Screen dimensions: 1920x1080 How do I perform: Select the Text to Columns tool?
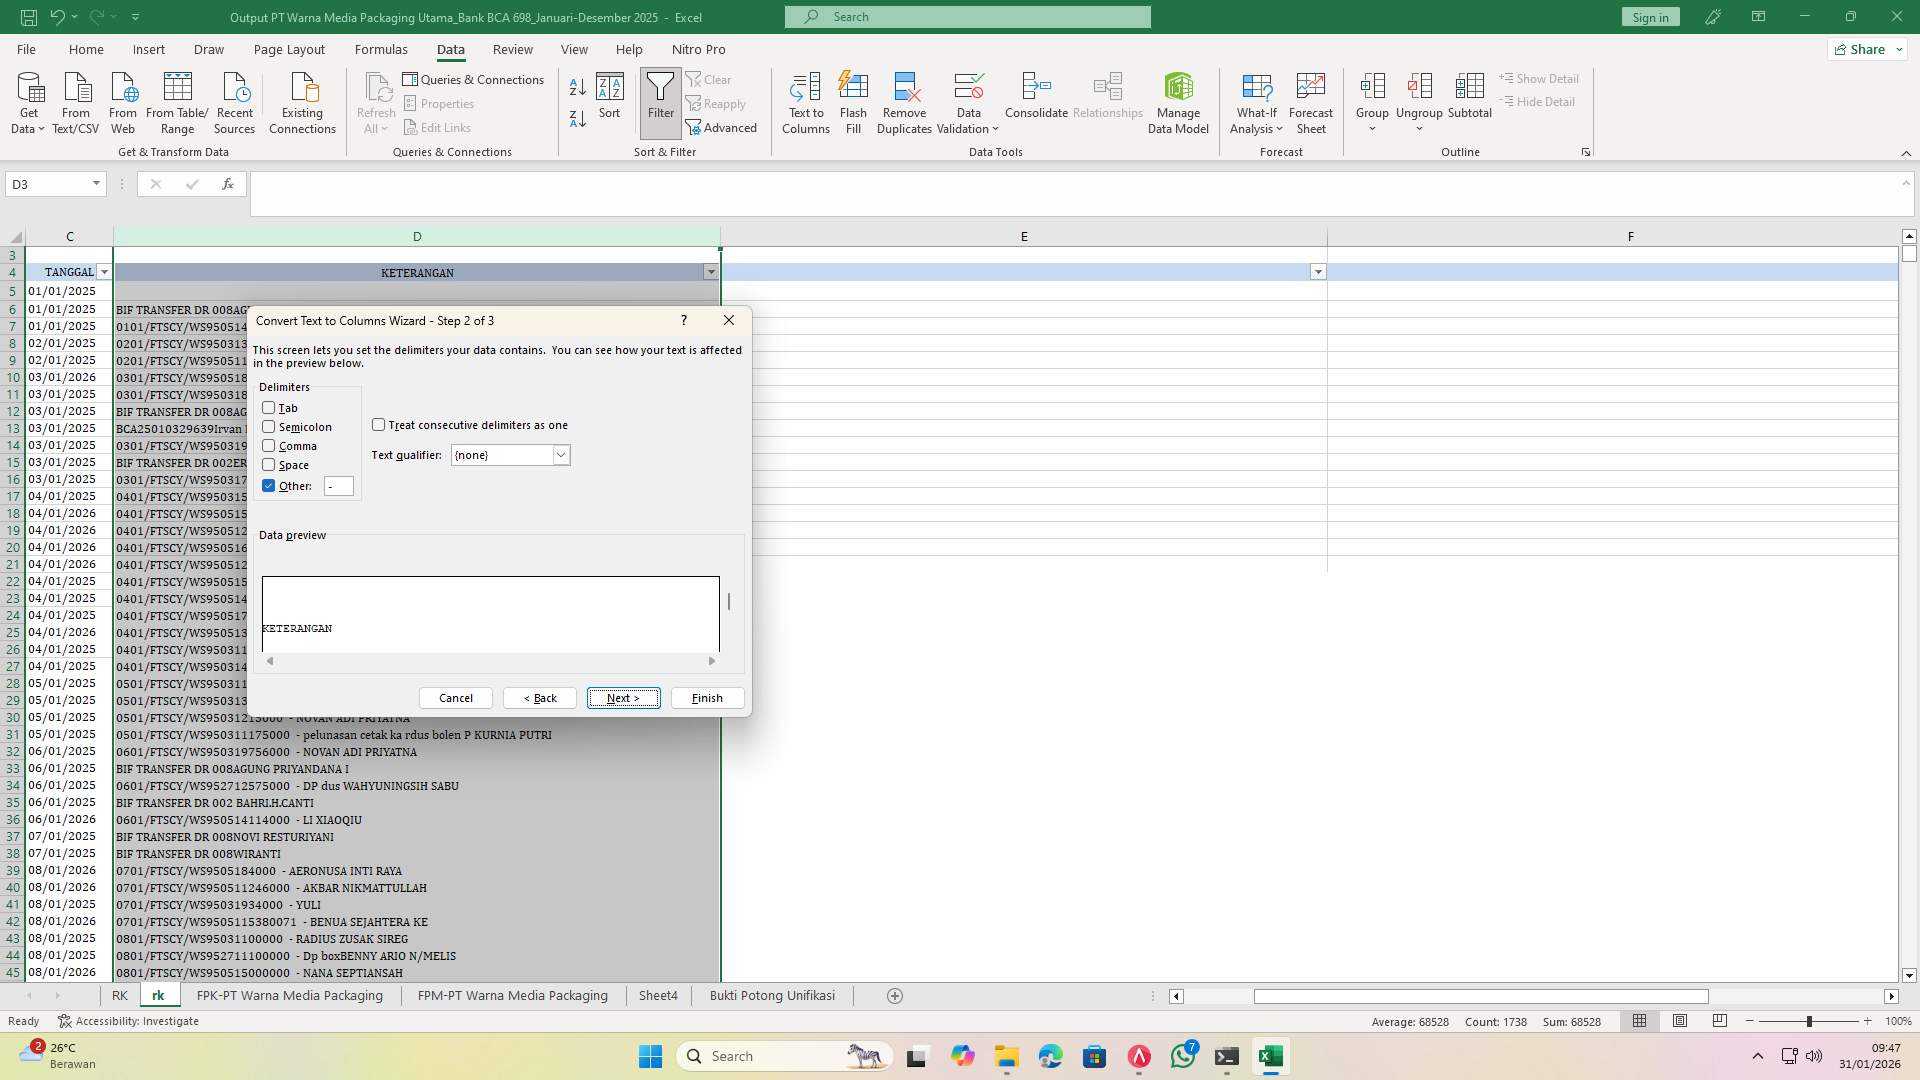(806, 101)
